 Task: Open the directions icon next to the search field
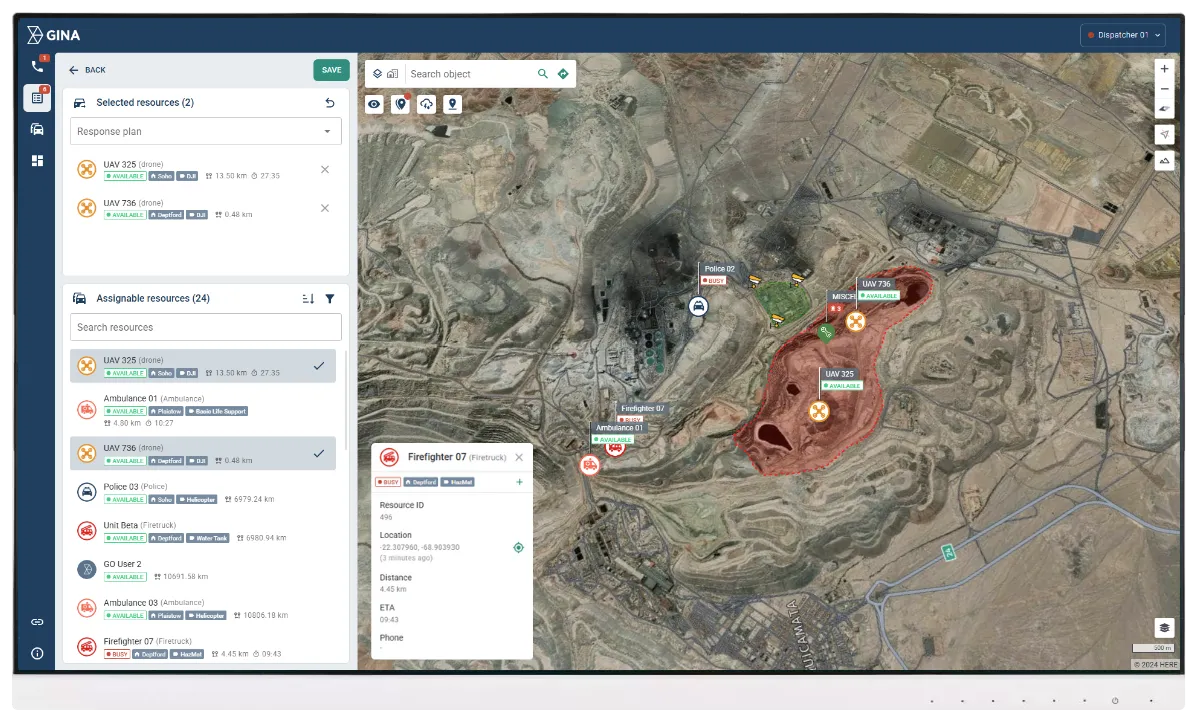(562, 73)
